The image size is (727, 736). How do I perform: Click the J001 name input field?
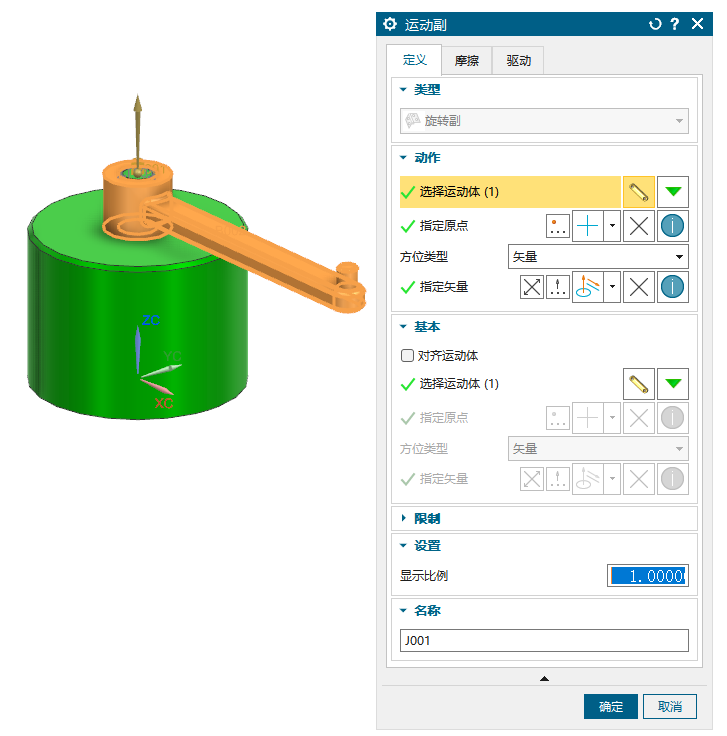click(x=544, y=640)
